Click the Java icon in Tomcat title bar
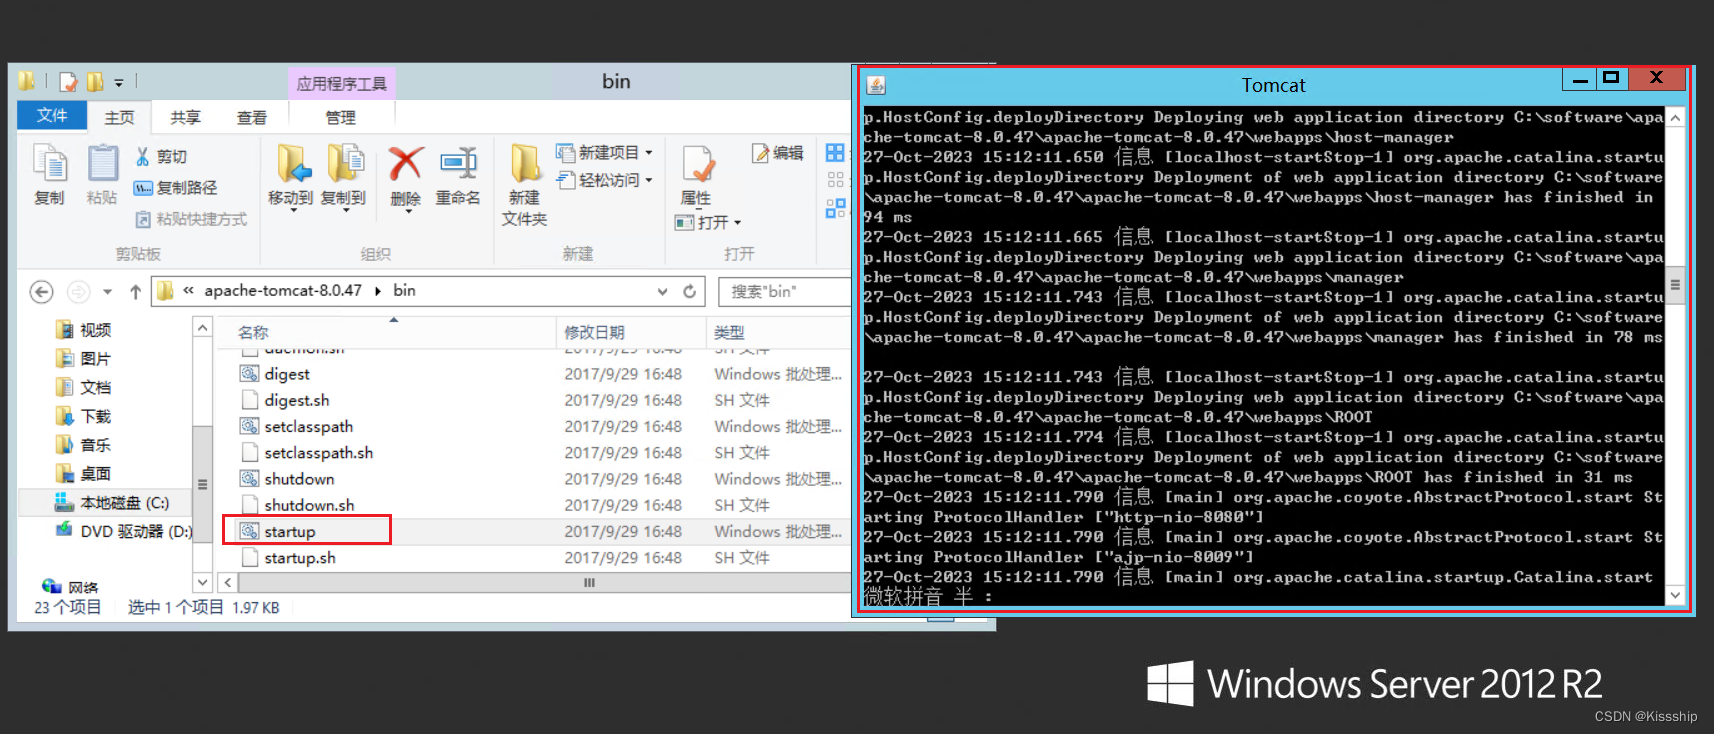 click(876, 85)
